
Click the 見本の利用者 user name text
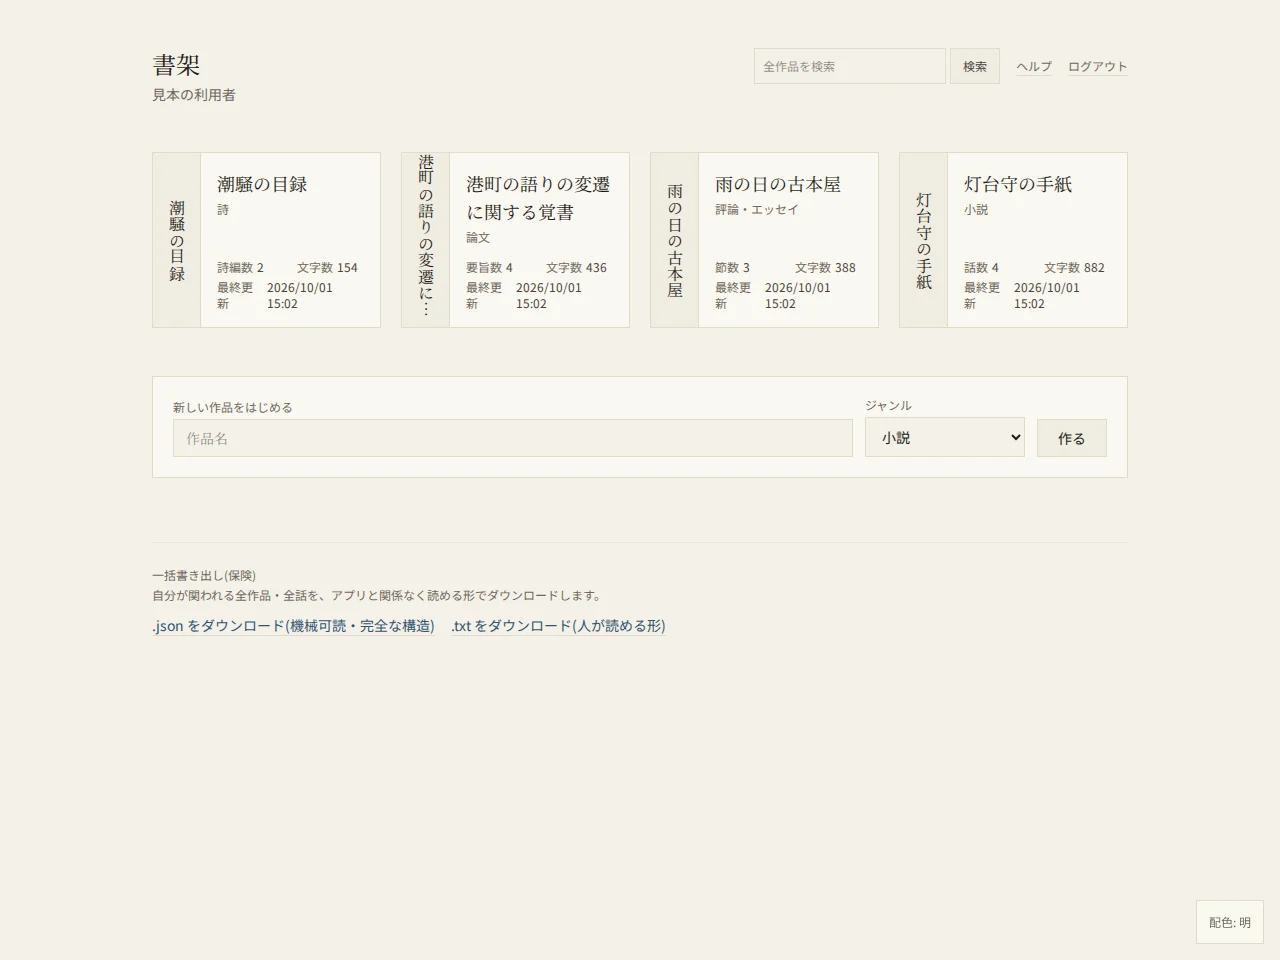click(194, 95)
